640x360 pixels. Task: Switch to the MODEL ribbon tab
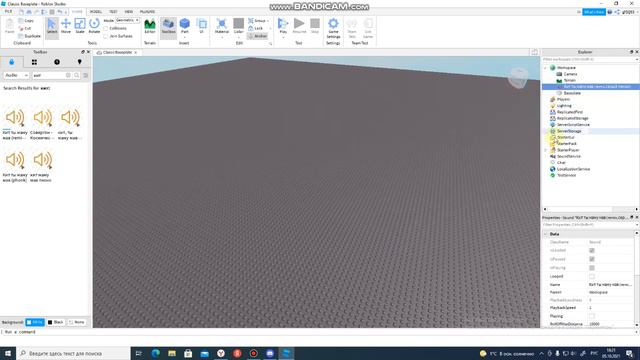coord(96,11)
